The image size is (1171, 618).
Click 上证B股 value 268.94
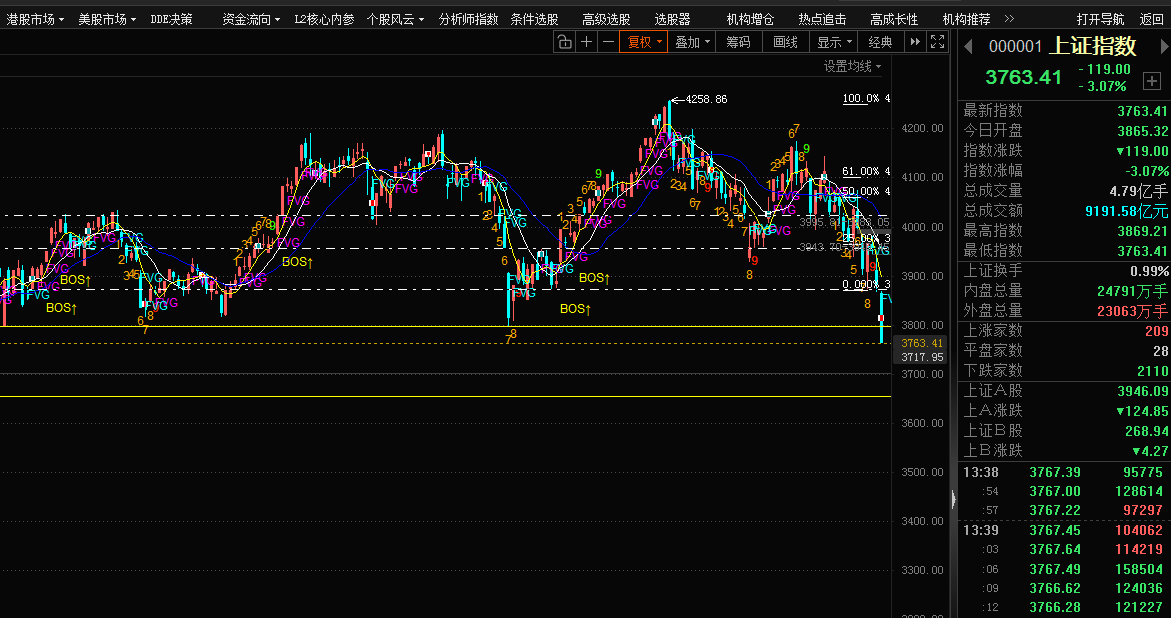tap(1146, 431)
